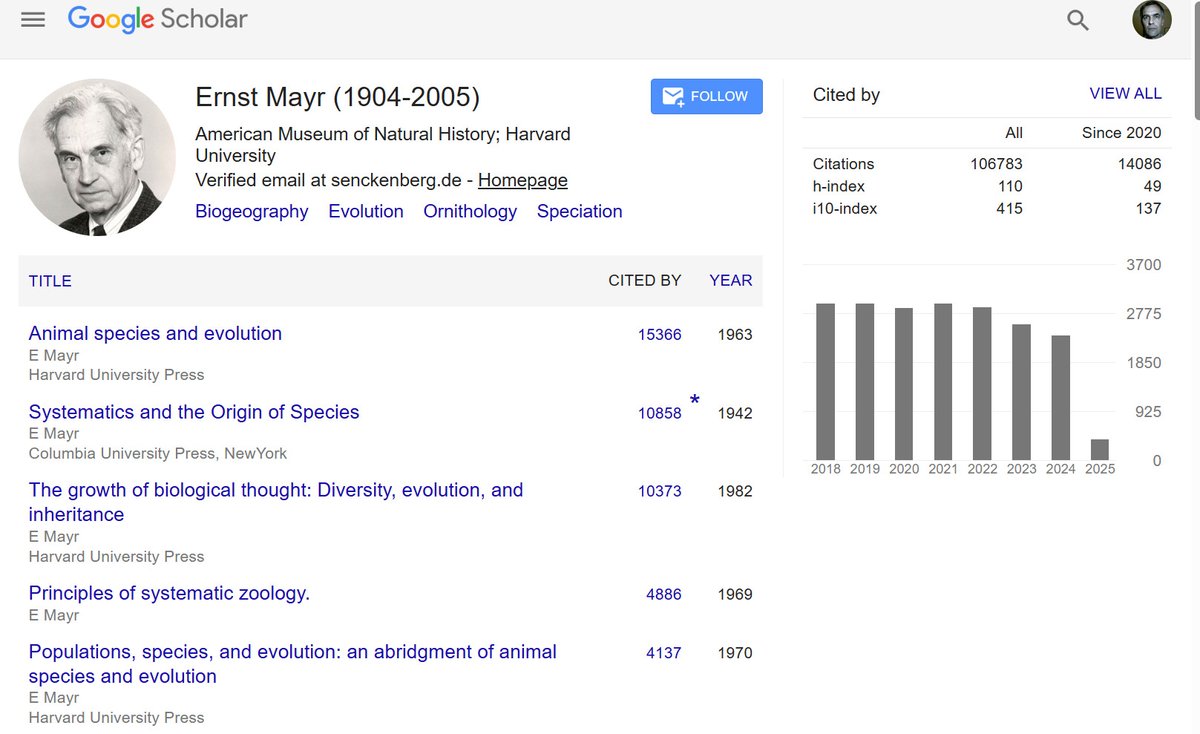Click the asterisk beside 10858 citations
1200x734 pixels.
695,403
